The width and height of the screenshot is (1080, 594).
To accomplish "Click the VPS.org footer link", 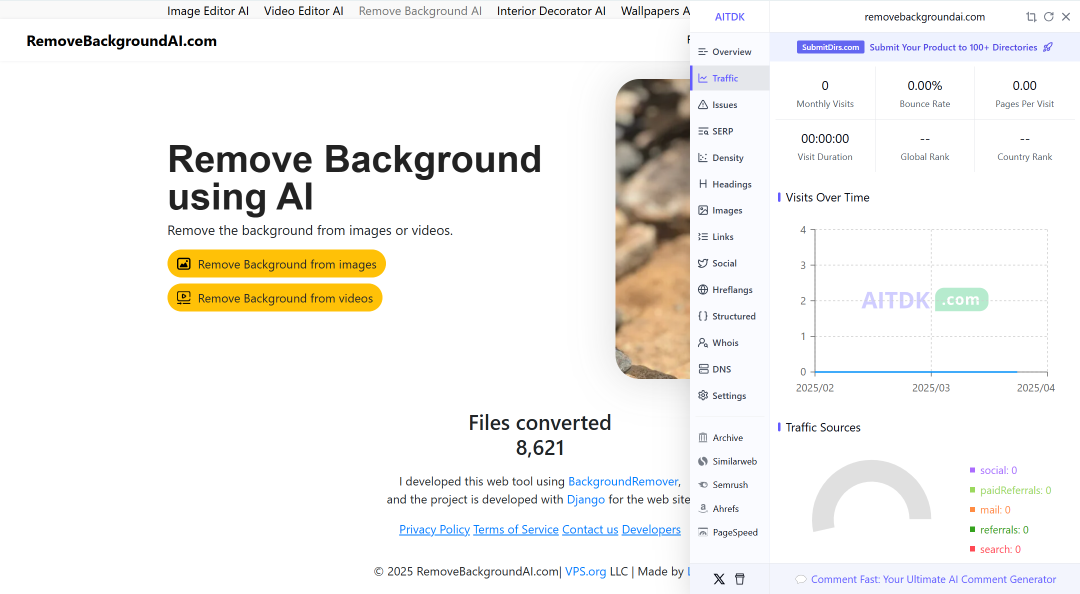I will click(x=585, y=571).
